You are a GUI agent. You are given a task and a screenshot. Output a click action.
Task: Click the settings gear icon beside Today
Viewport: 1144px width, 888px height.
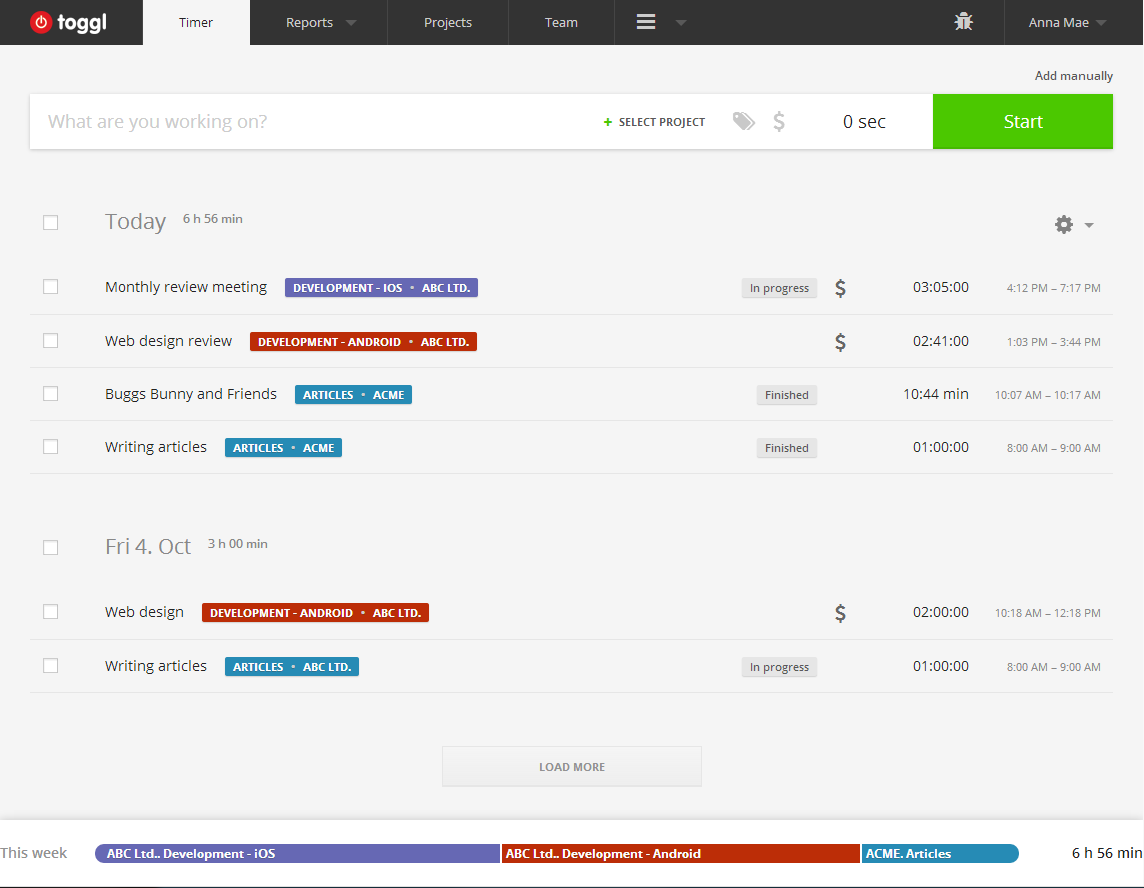tap(1064, 225)
